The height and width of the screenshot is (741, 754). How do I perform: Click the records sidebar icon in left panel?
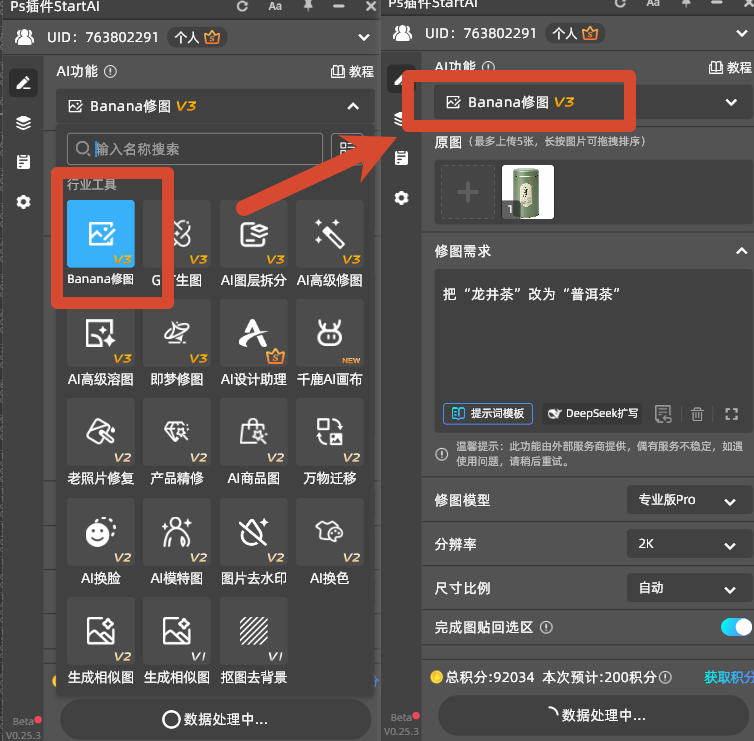(23, 162)
